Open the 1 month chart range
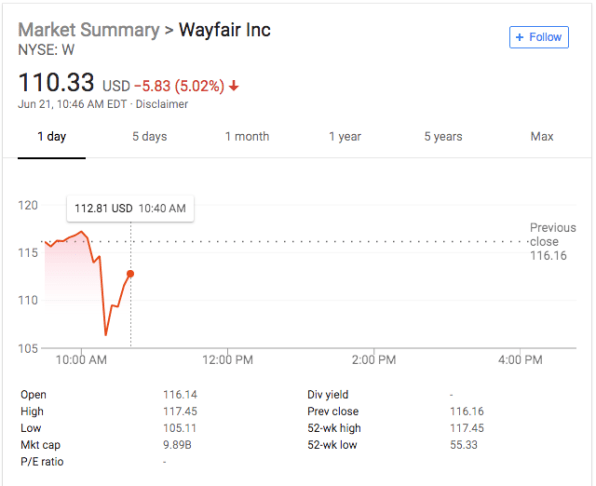 (x=247, y=136)
